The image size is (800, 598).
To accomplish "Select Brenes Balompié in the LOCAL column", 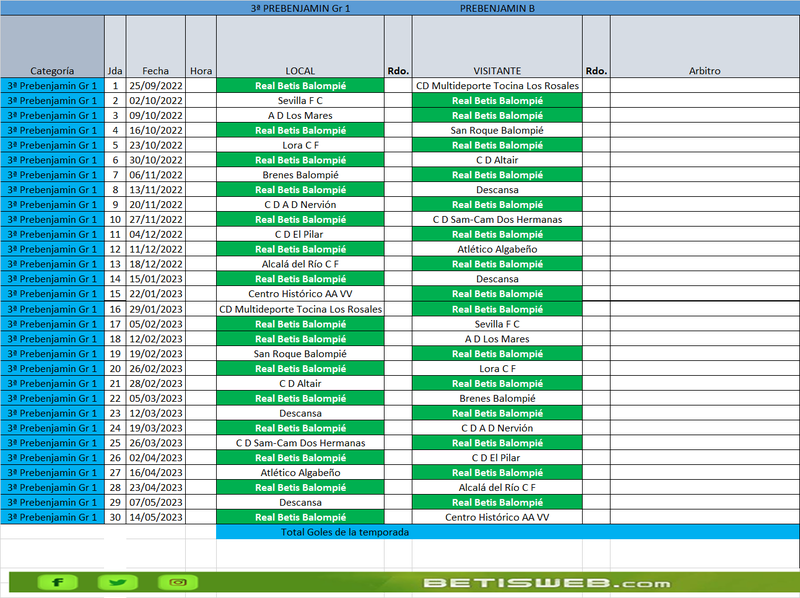I will [301, 175].
